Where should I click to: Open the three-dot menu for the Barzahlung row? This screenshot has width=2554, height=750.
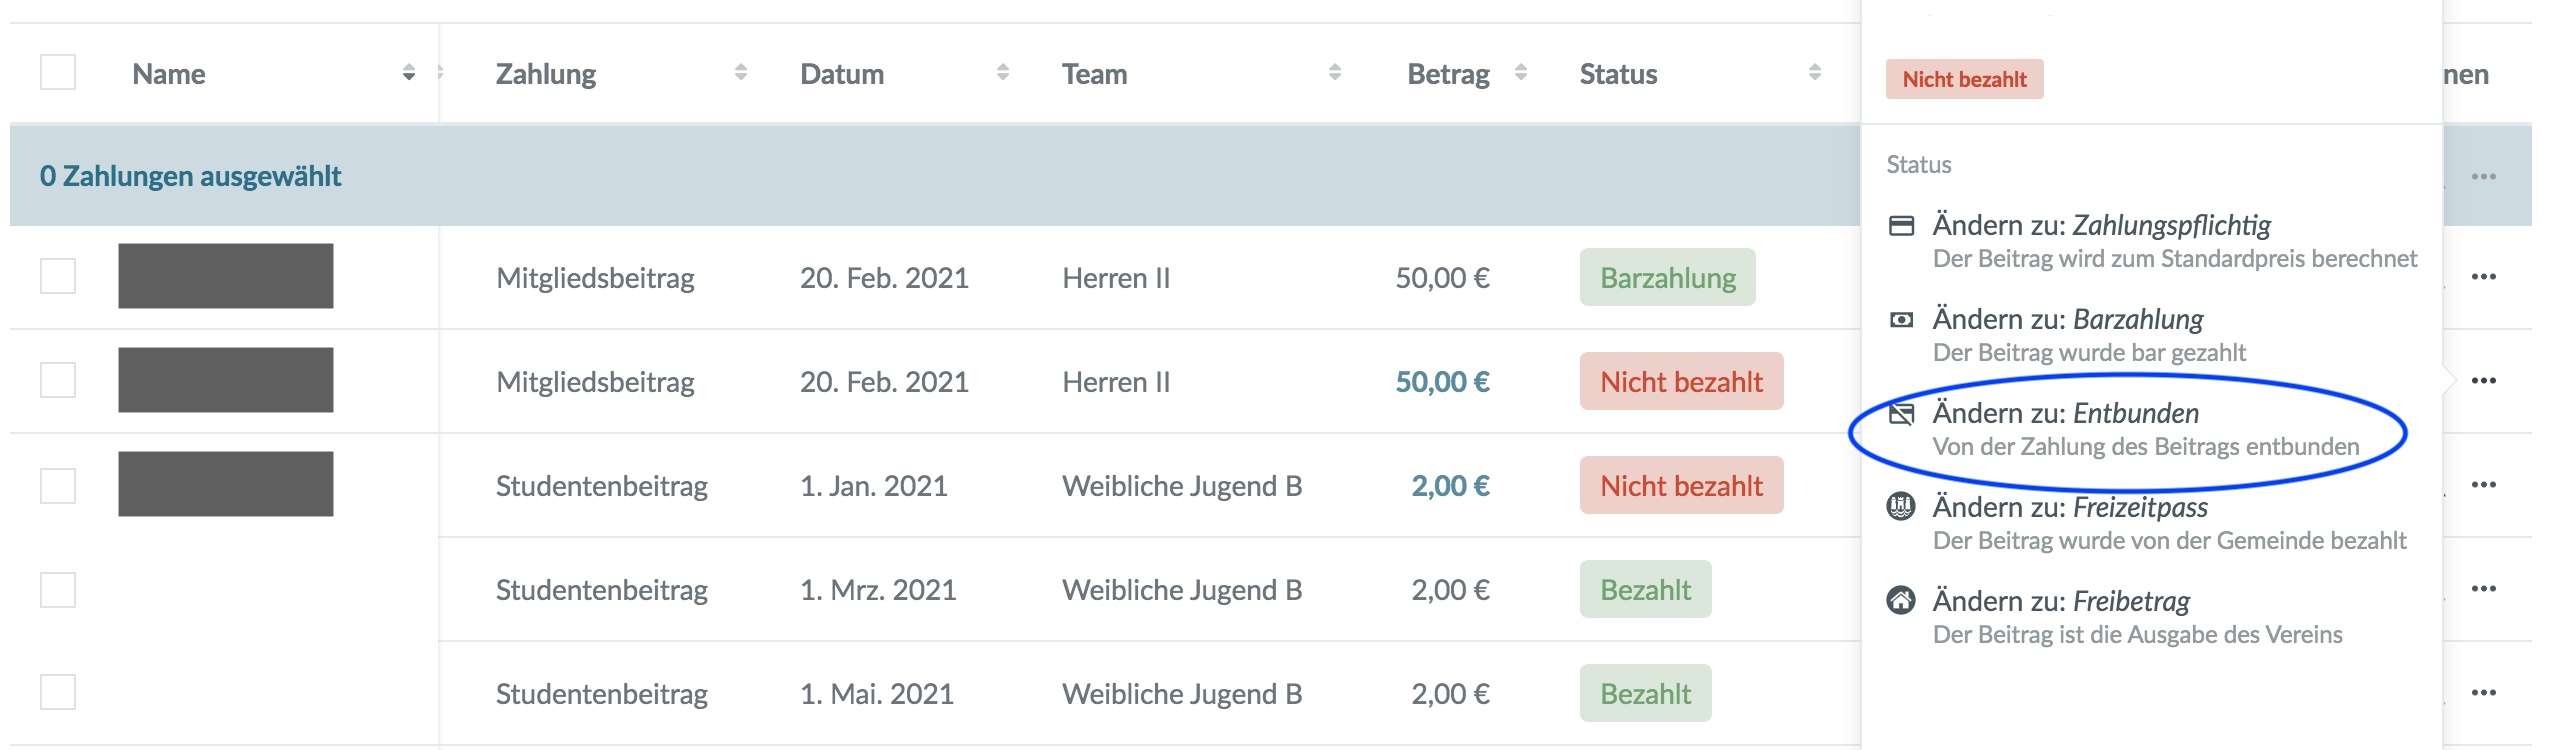[2483, 277]
